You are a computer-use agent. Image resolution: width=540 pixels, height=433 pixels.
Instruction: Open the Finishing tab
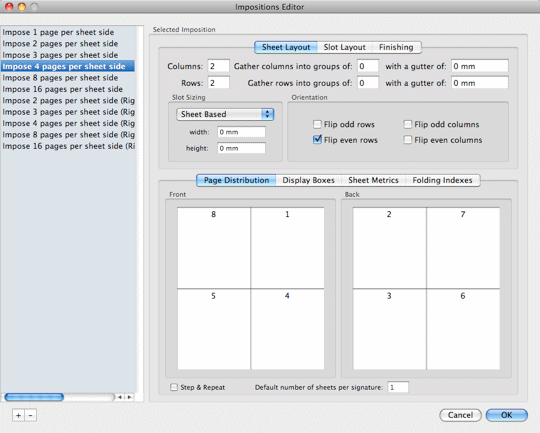pyautogui.click(x=396, y=47)
